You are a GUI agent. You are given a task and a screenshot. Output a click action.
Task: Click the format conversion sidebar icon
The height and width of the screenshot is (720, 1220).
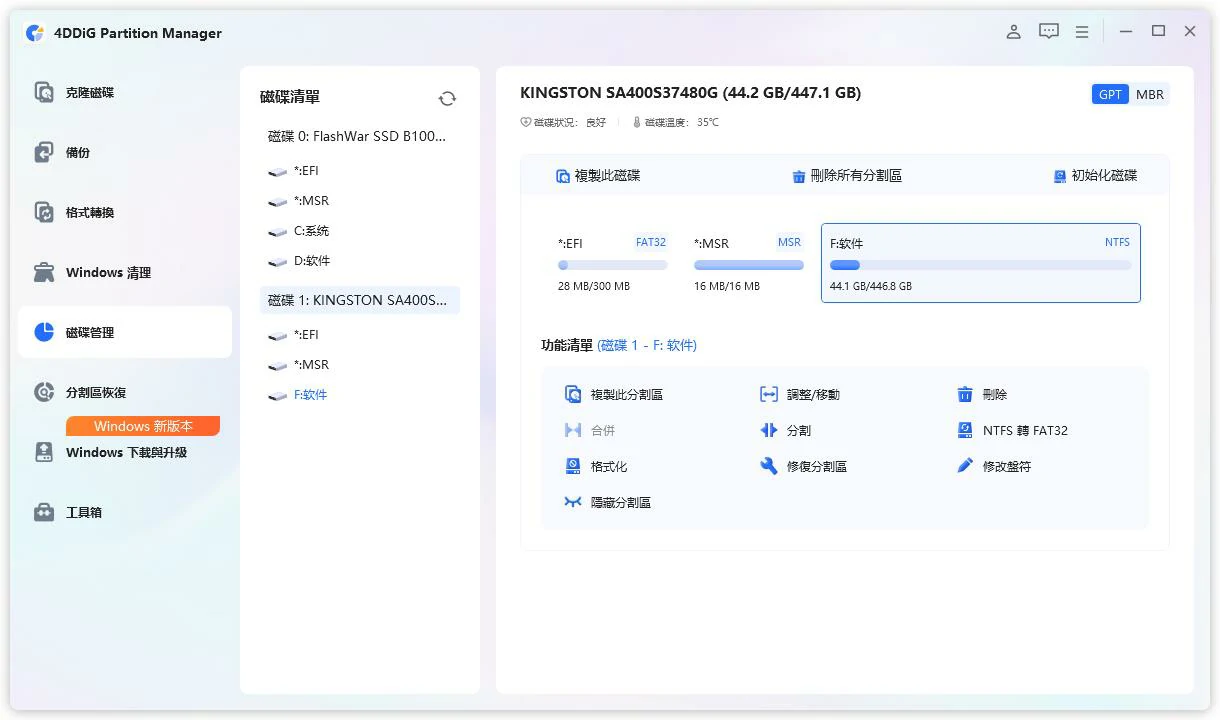(x=44, y=212)
